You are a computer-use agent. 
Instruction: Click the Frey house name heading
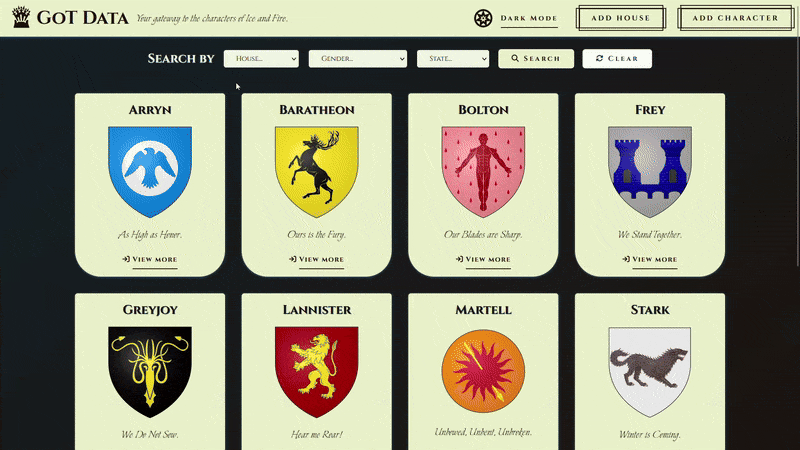[x=650, y=110]
